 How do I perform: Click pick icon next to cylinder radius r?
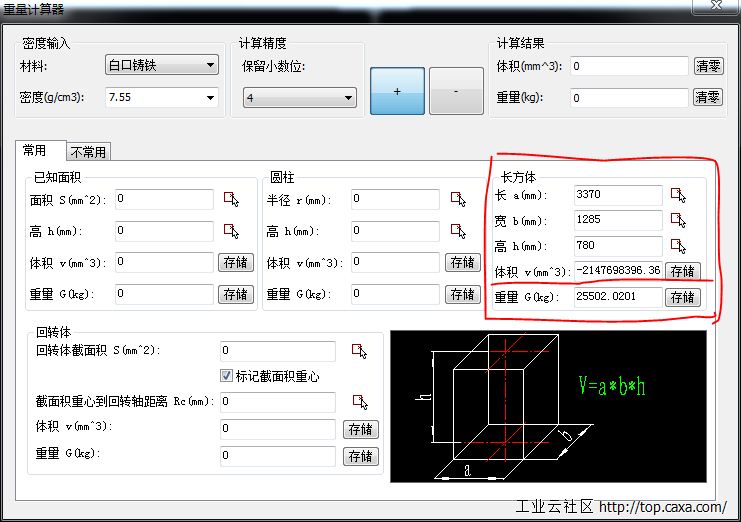[459, 199]
